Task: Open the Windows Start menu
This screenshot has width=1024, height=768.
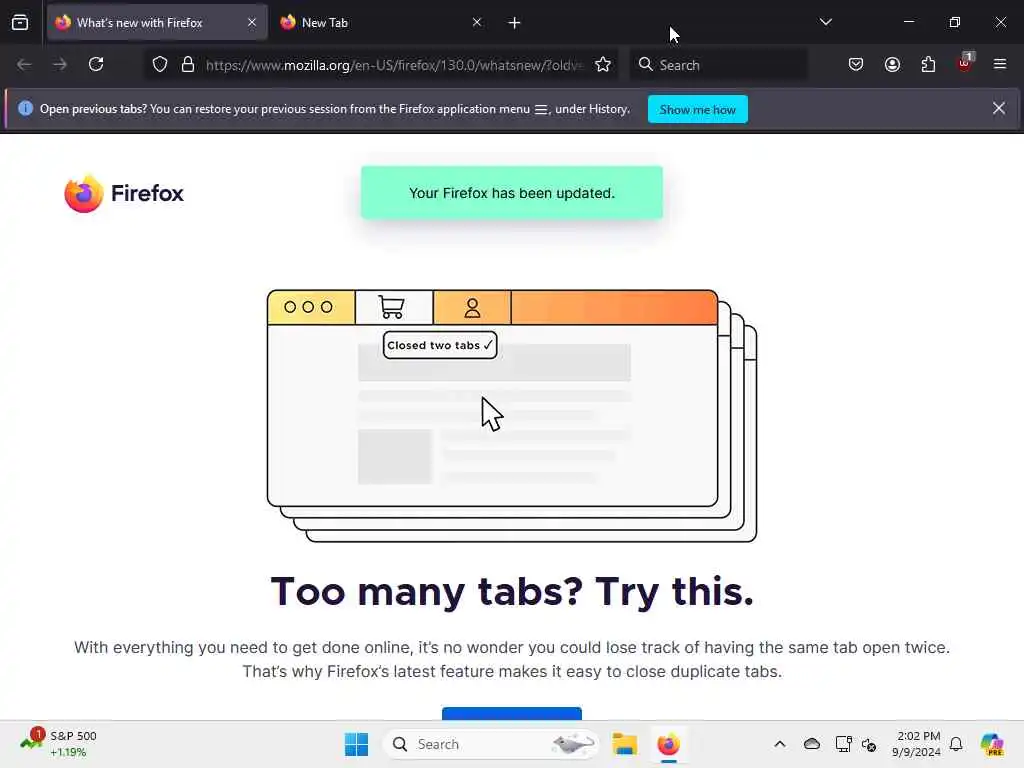Action: [x=357, y=744]
